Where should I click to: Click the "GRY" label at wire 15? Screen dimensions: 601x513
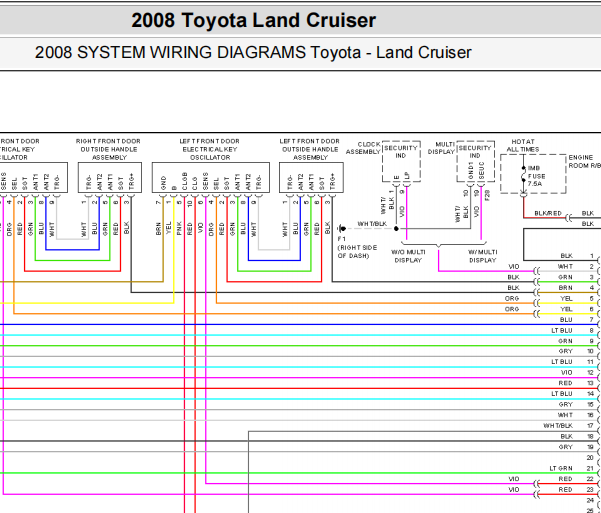tap(565, 404)
